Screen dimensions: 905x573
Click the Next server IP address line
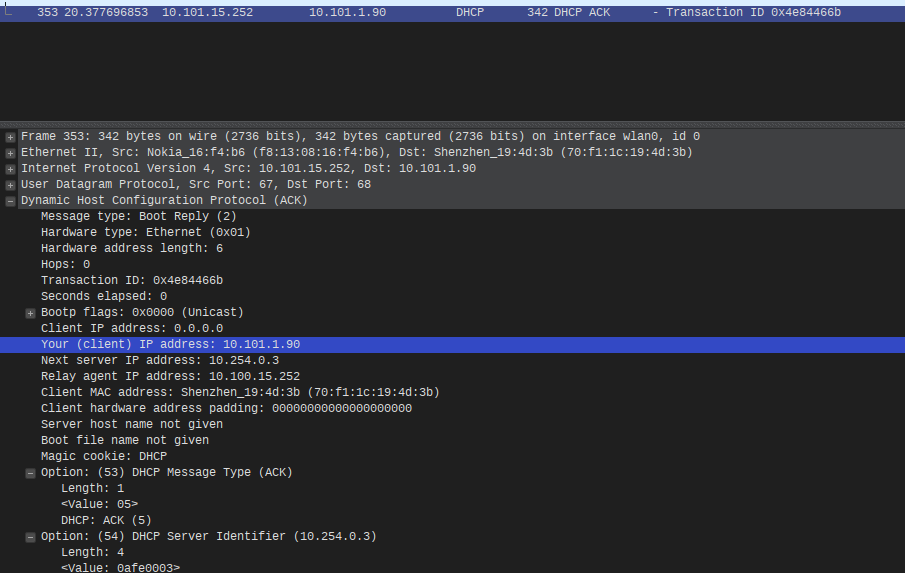(159, 361)
